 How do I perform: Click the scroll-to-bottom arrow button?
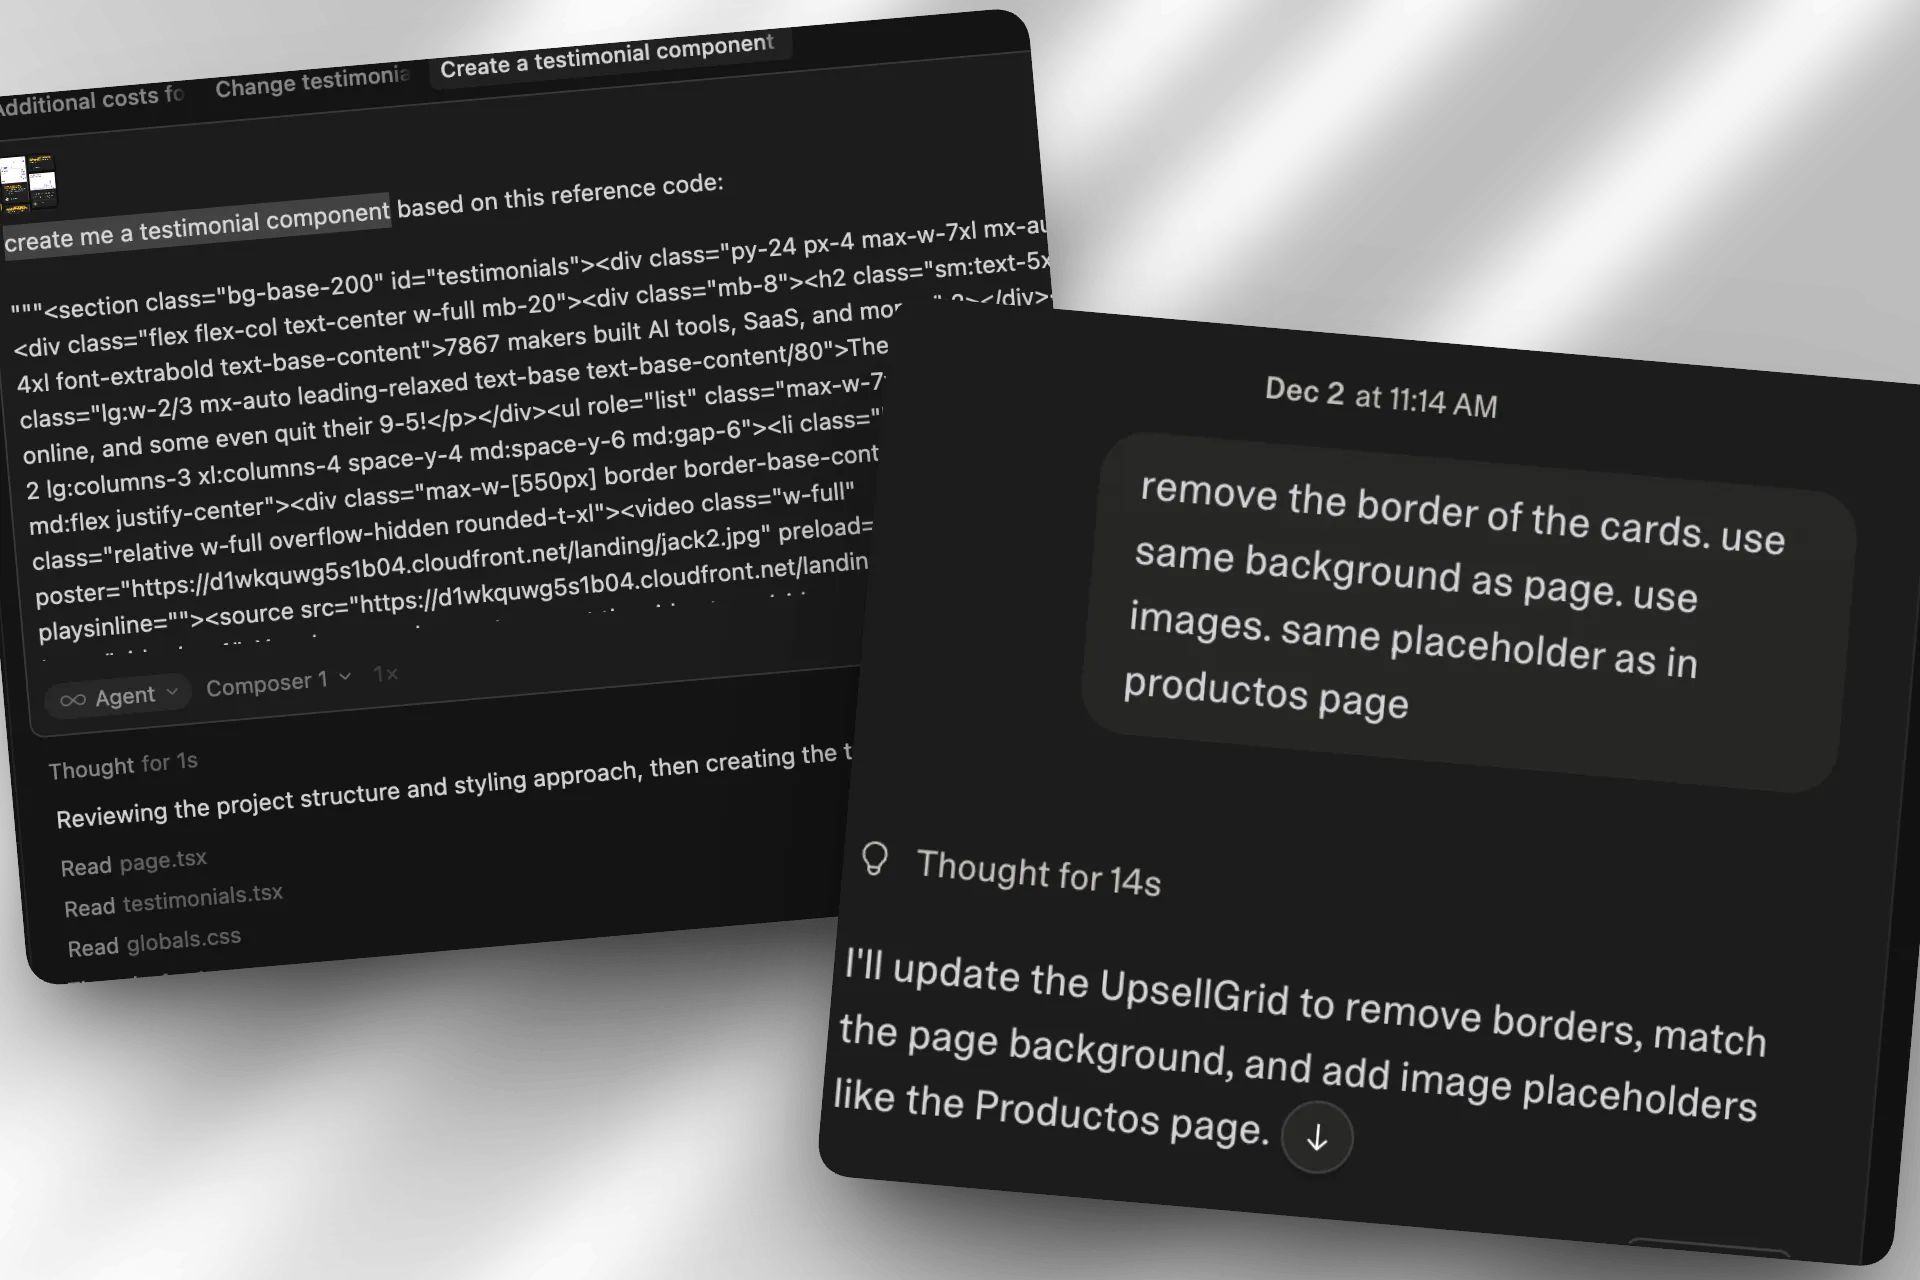click(1317, 1137)
